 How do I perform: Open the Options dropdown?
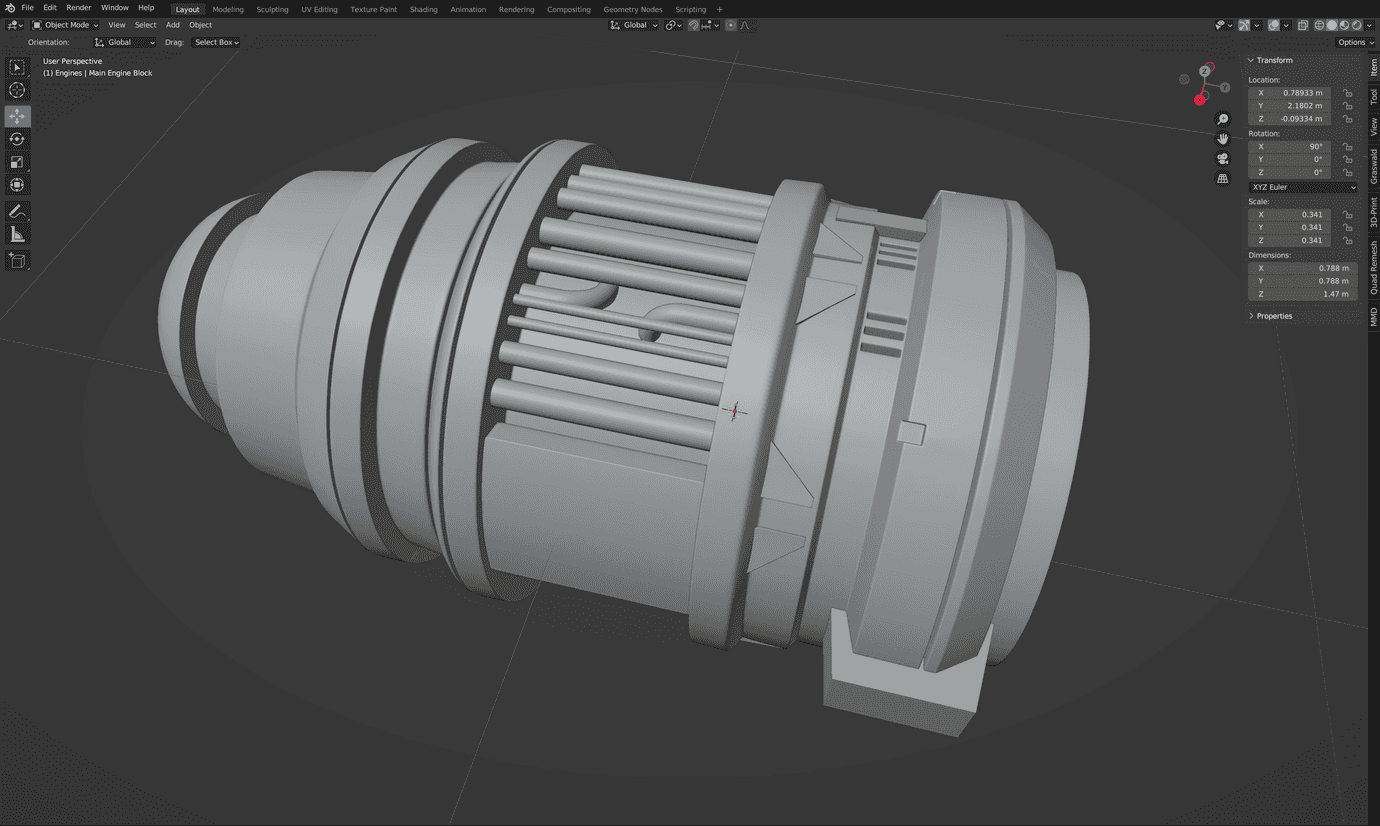pos(1354,42)
